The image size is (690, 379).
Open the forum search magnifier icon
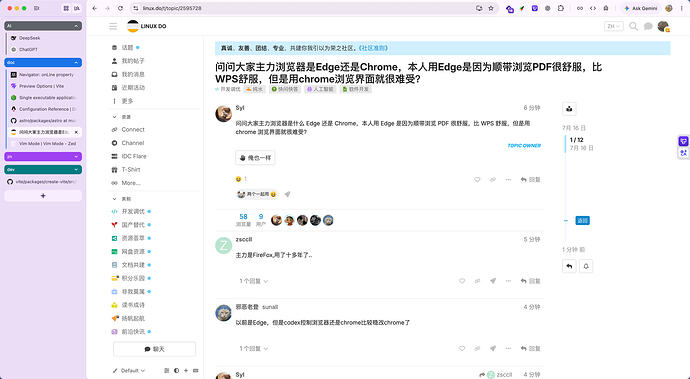point(633,26)
